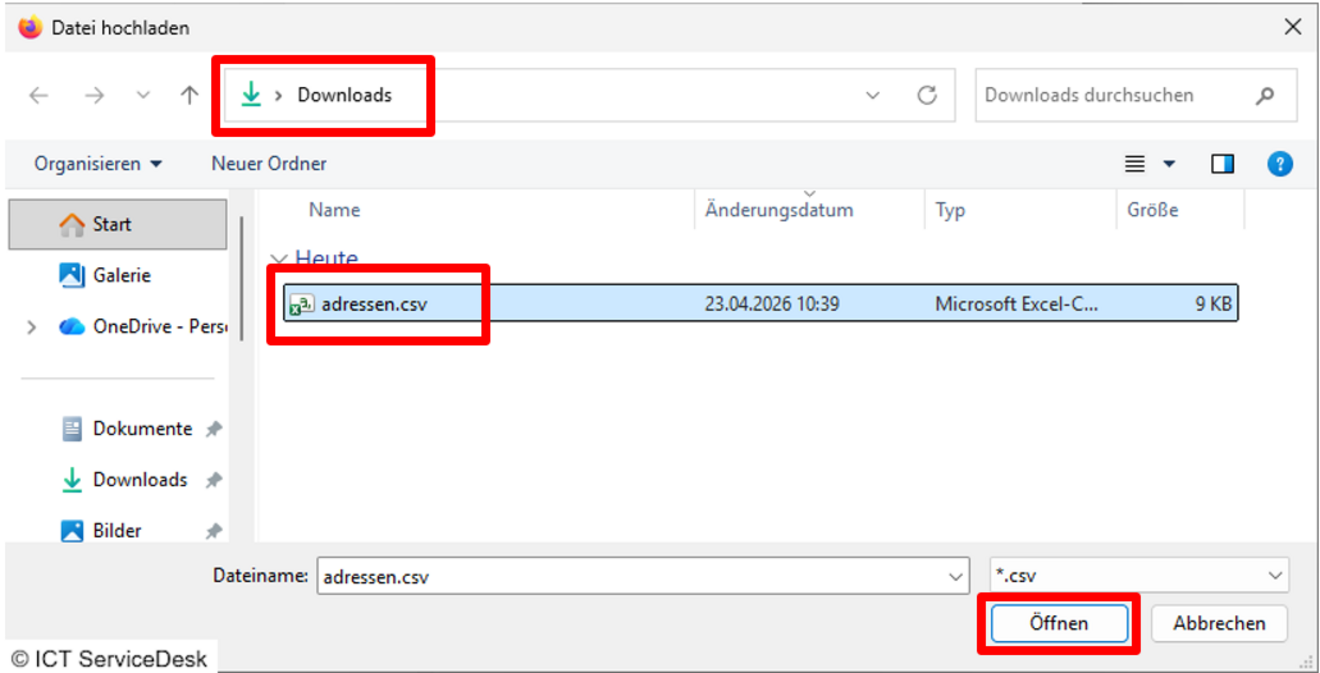Go up one folder level
This screenshot has height=673, width=1320.
189,96
